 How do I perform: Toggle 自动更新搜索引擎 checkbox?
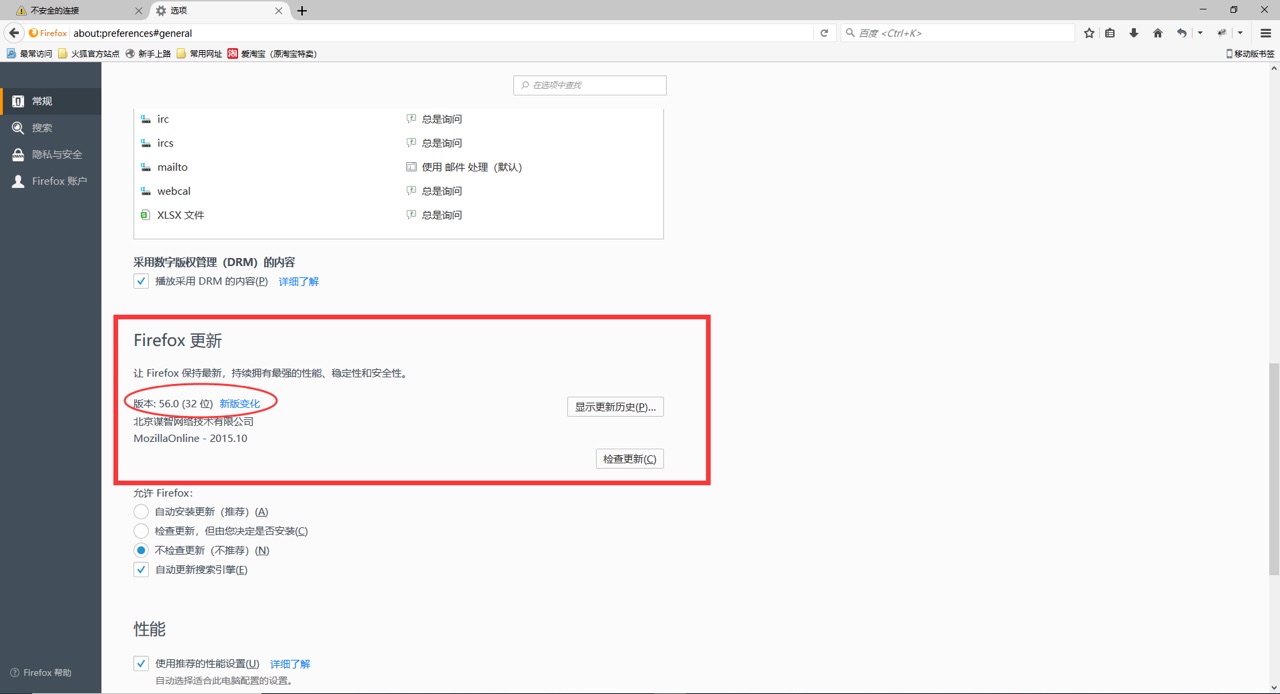(x=141, y=570)
